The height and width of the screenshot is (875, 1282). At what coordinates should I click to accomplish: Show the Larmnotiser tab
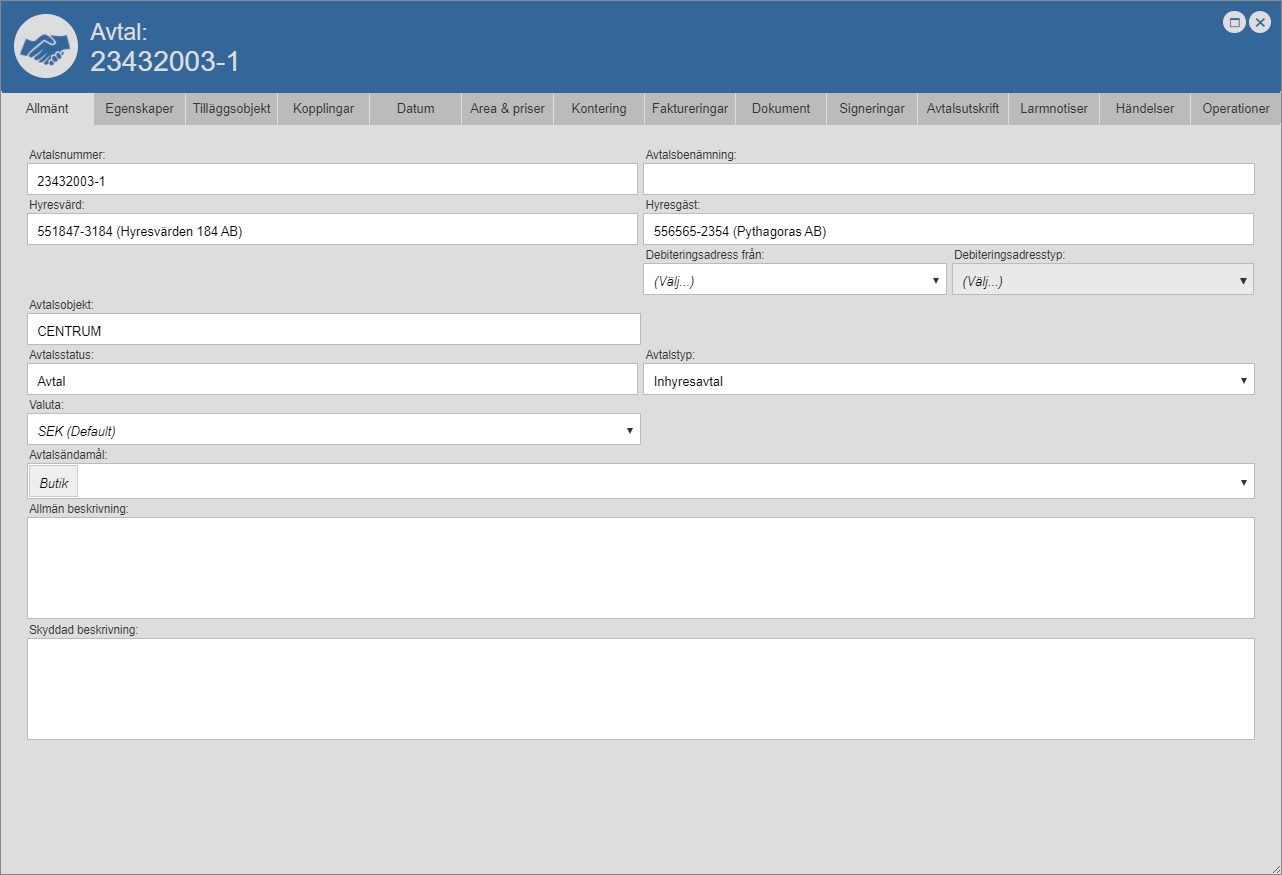[1053, 109]
